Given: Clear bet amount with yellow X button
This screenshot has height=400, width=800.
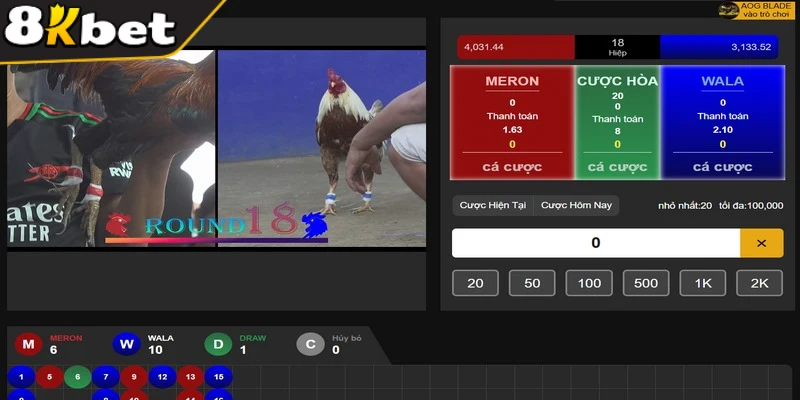Looking at the screenshot, I should [x=761, y=243].
